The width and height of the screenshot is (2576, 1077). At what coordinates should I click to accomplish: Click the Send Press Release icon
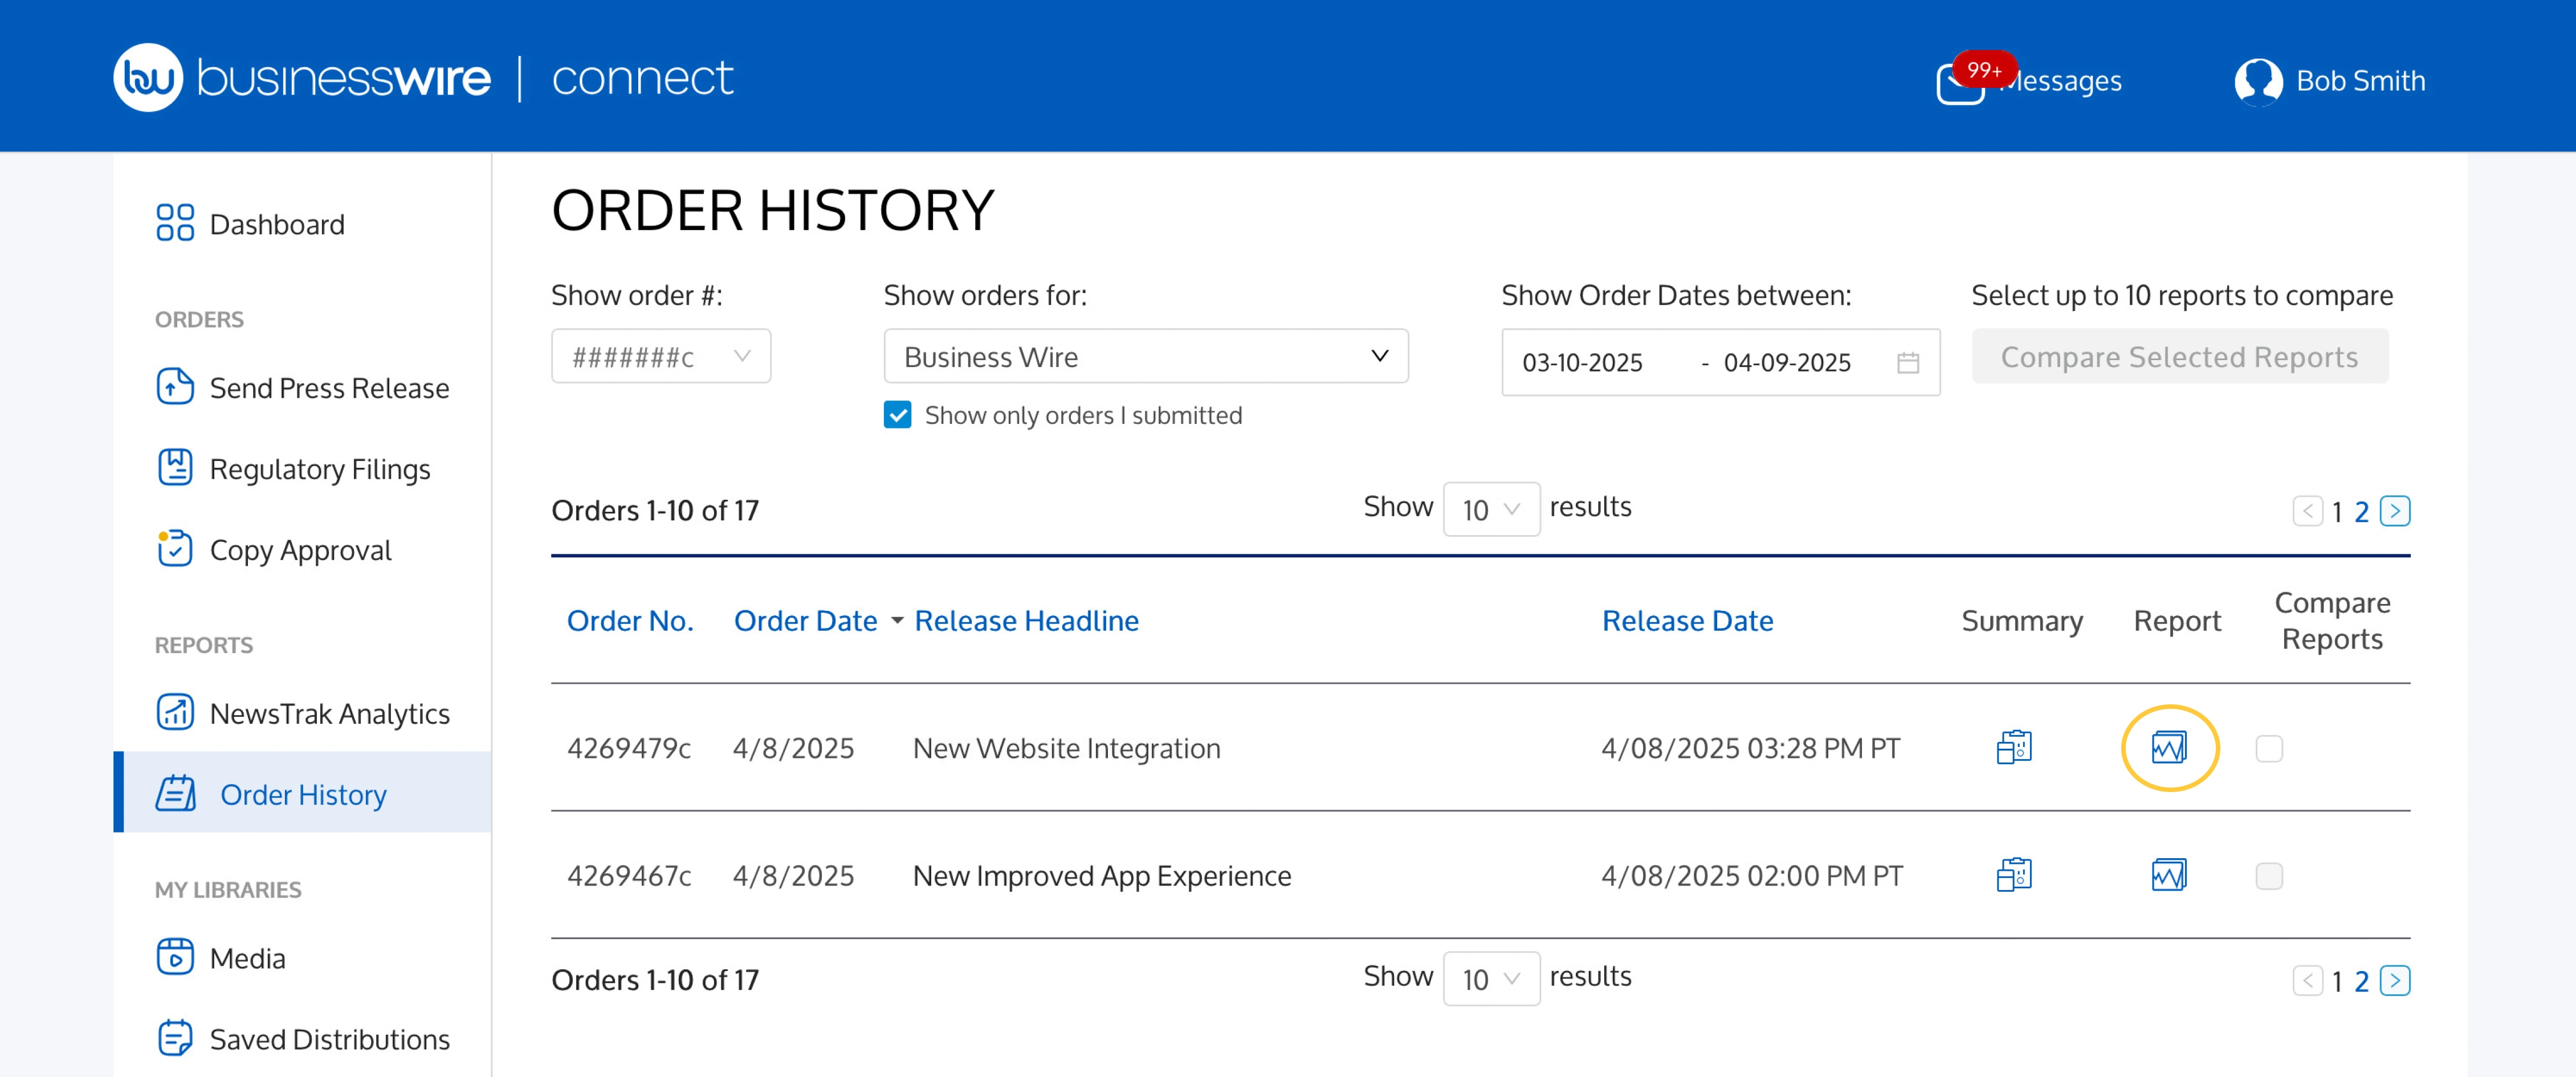[175, 386]
